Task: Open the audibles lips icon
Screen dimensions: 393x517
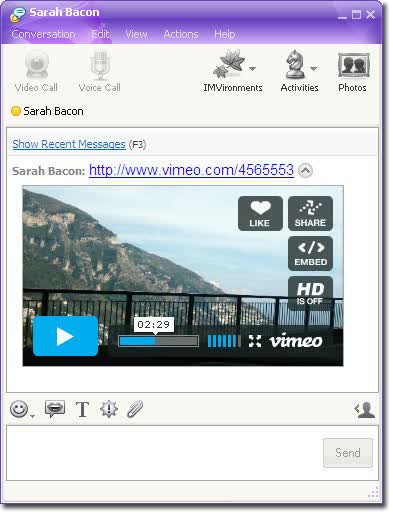Action: point(55,409)
